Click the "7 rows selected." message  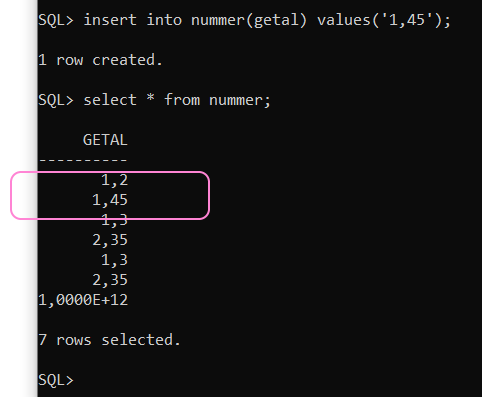(109, 340)
